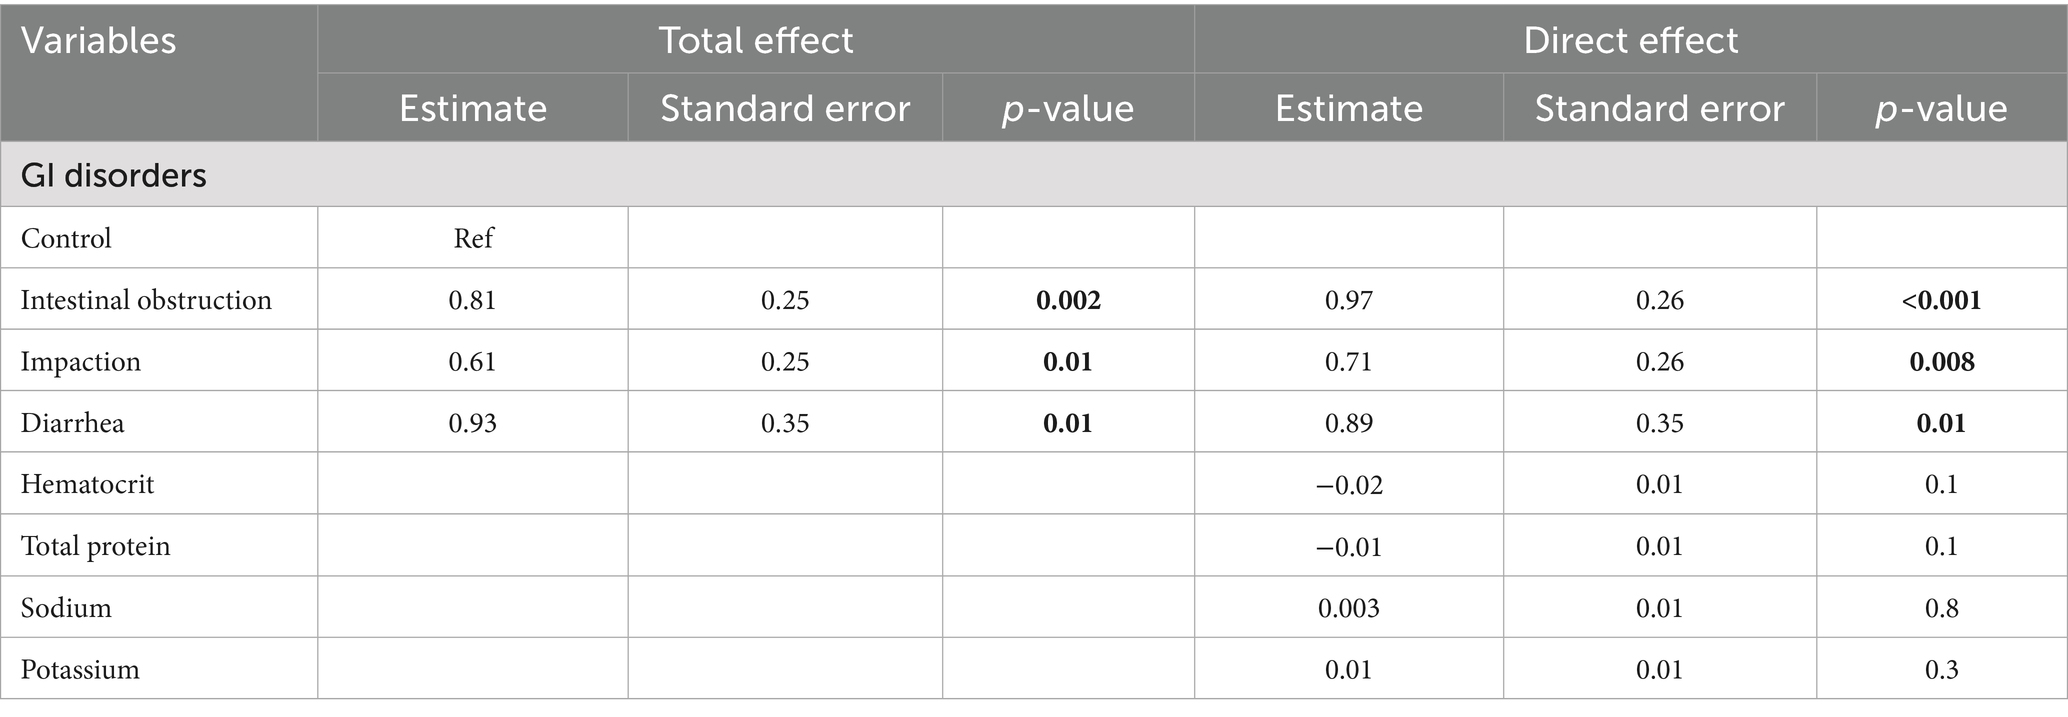Viewport: 2068px width, 717px height.
Task: Select the Total effect header cell
Action: tap(755, 40)
